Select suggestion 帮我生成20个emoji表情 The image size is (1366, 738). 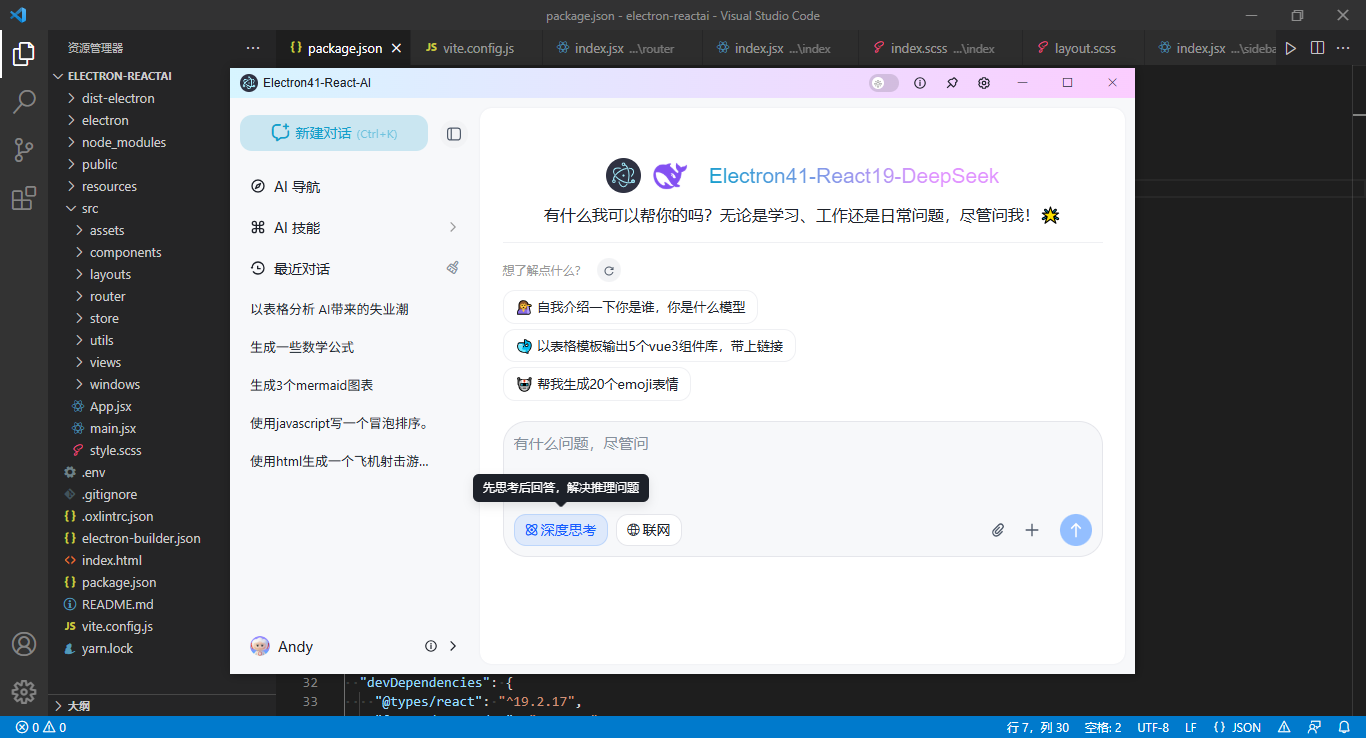597,384
